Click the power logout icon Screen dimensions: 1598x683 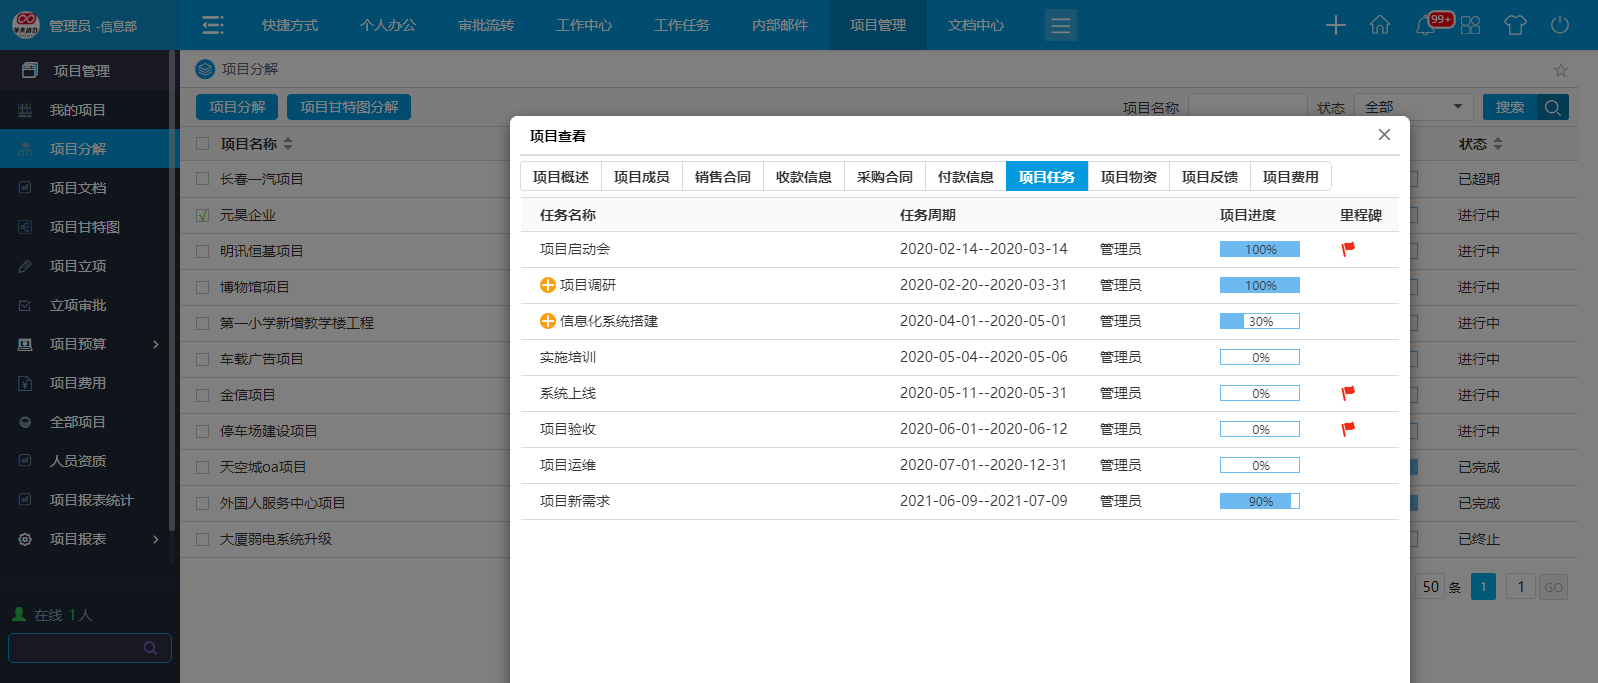[1560, 25]
